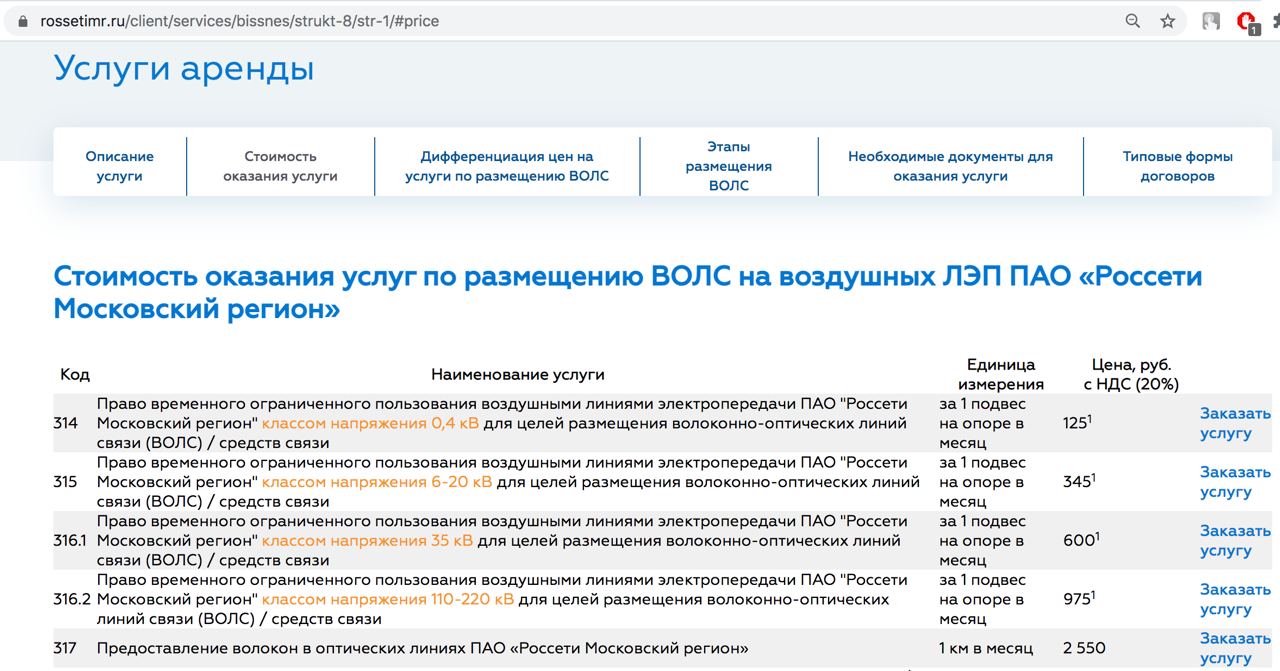1280x671 pixels.
Task: Bookmark this page with the star icon
Action: pyautogui.click(x=1167, y=21)
